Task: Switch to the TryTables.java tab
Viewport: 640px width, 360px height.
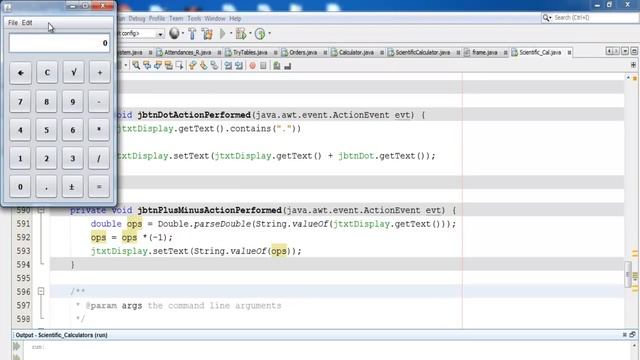Action: 250,53
